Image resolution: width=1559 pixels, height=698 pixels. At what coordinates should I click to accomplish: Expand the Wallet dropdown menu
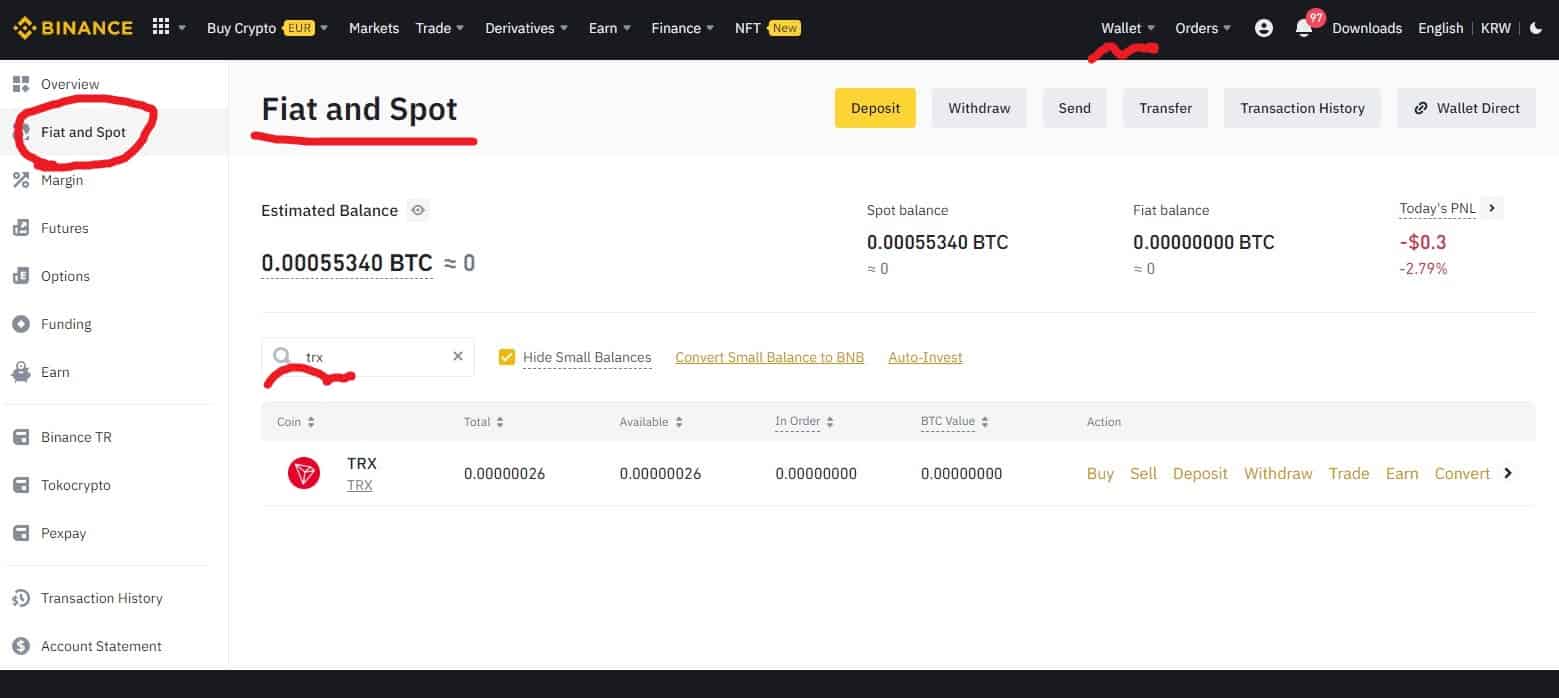coord(1128,28)
